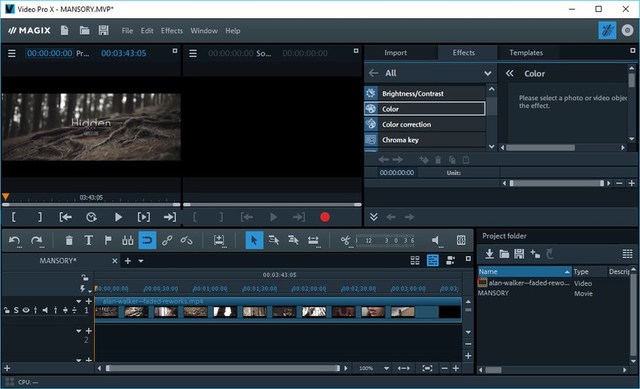The height and width of the screenshot is (389, 640).
Task: Sort Project folder by Name column
Action: pos(524,271)
